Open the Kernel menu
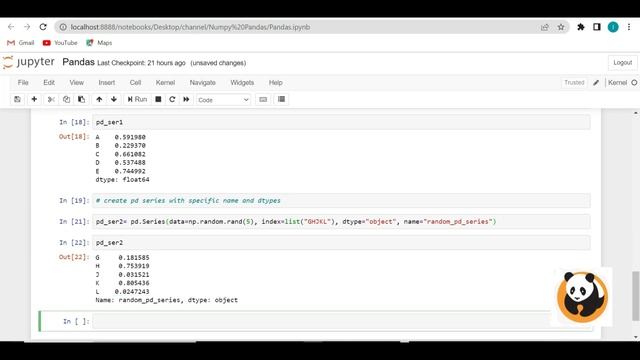The height and width of the screenshot is (360, 640). [x=165, y=82]
